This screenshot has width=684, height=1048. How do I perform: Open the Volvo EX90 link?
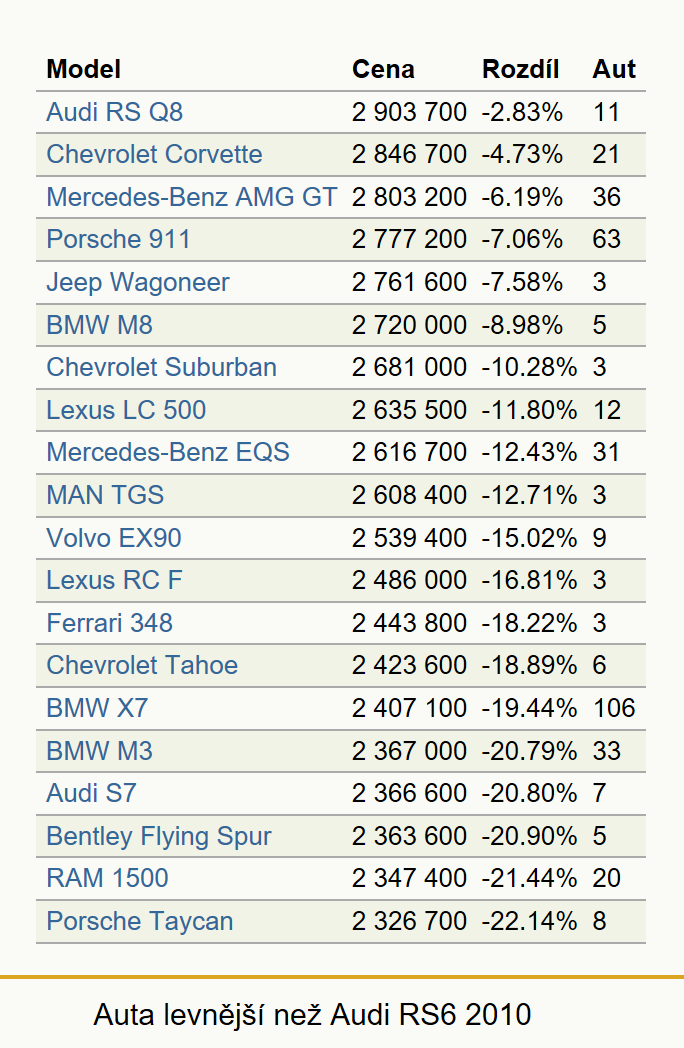pos(114,538)
